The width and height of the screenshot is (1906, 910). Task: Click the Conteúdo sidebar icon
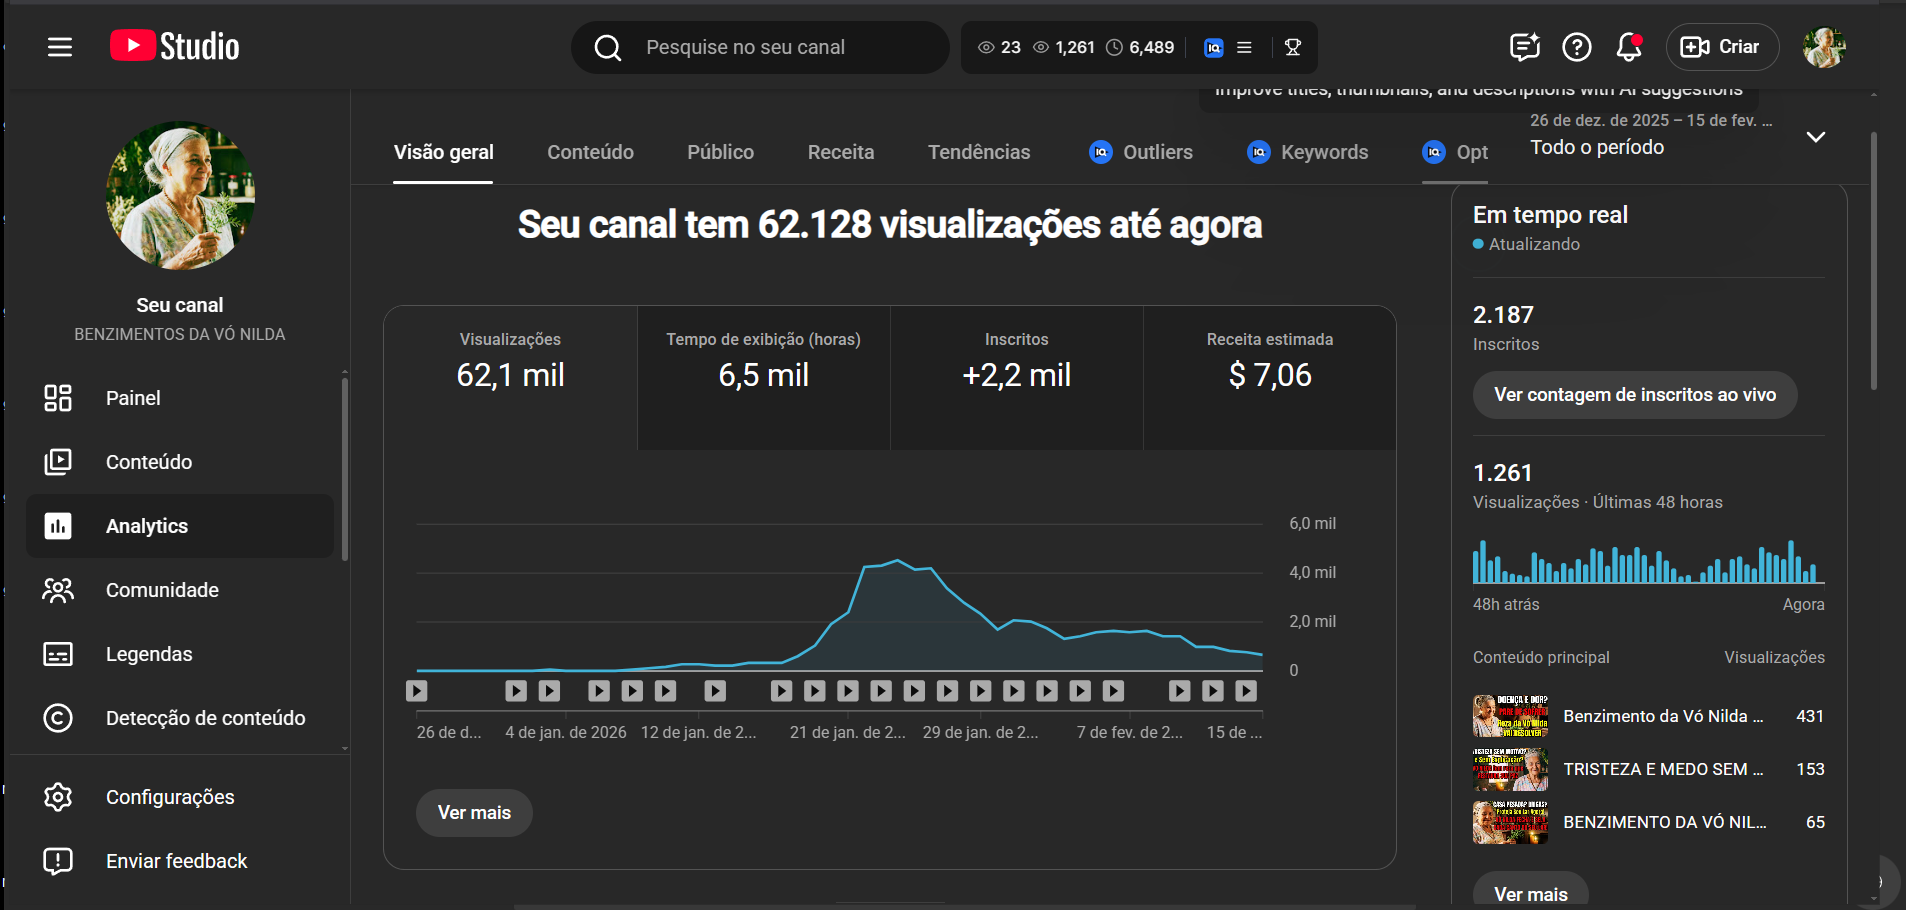click(x=58, y=462)
